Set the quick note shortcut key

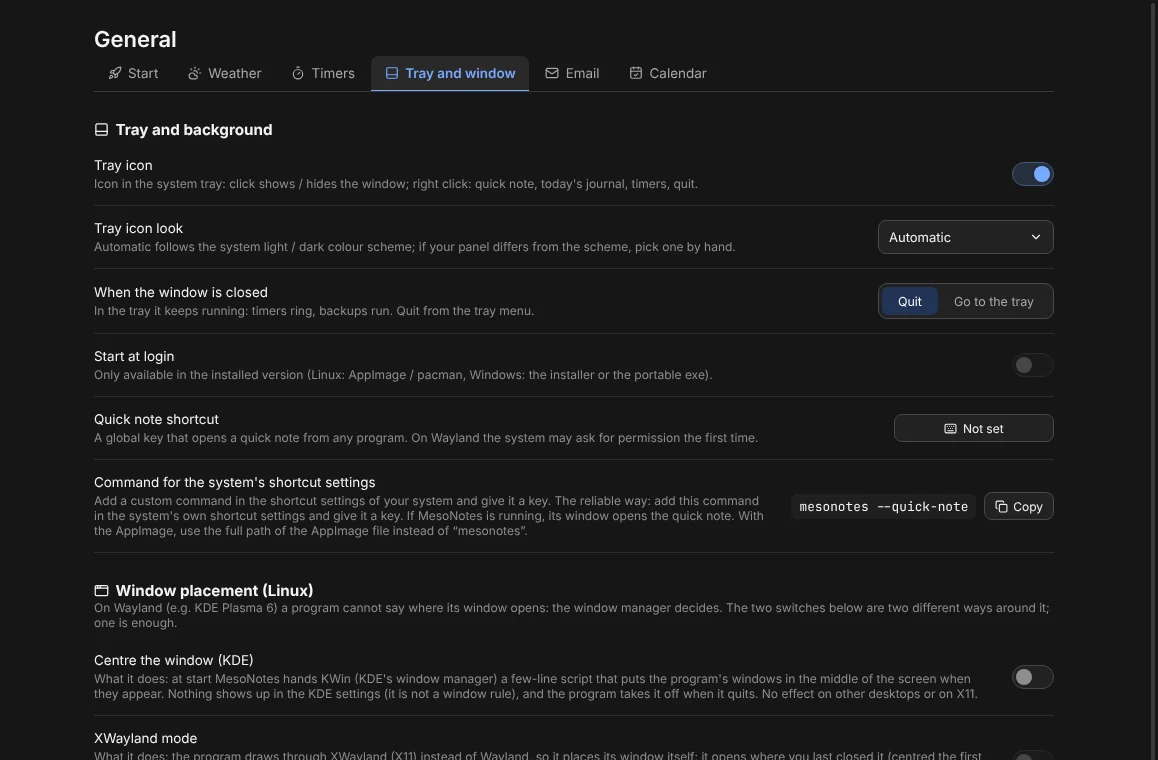coord(973,428)
